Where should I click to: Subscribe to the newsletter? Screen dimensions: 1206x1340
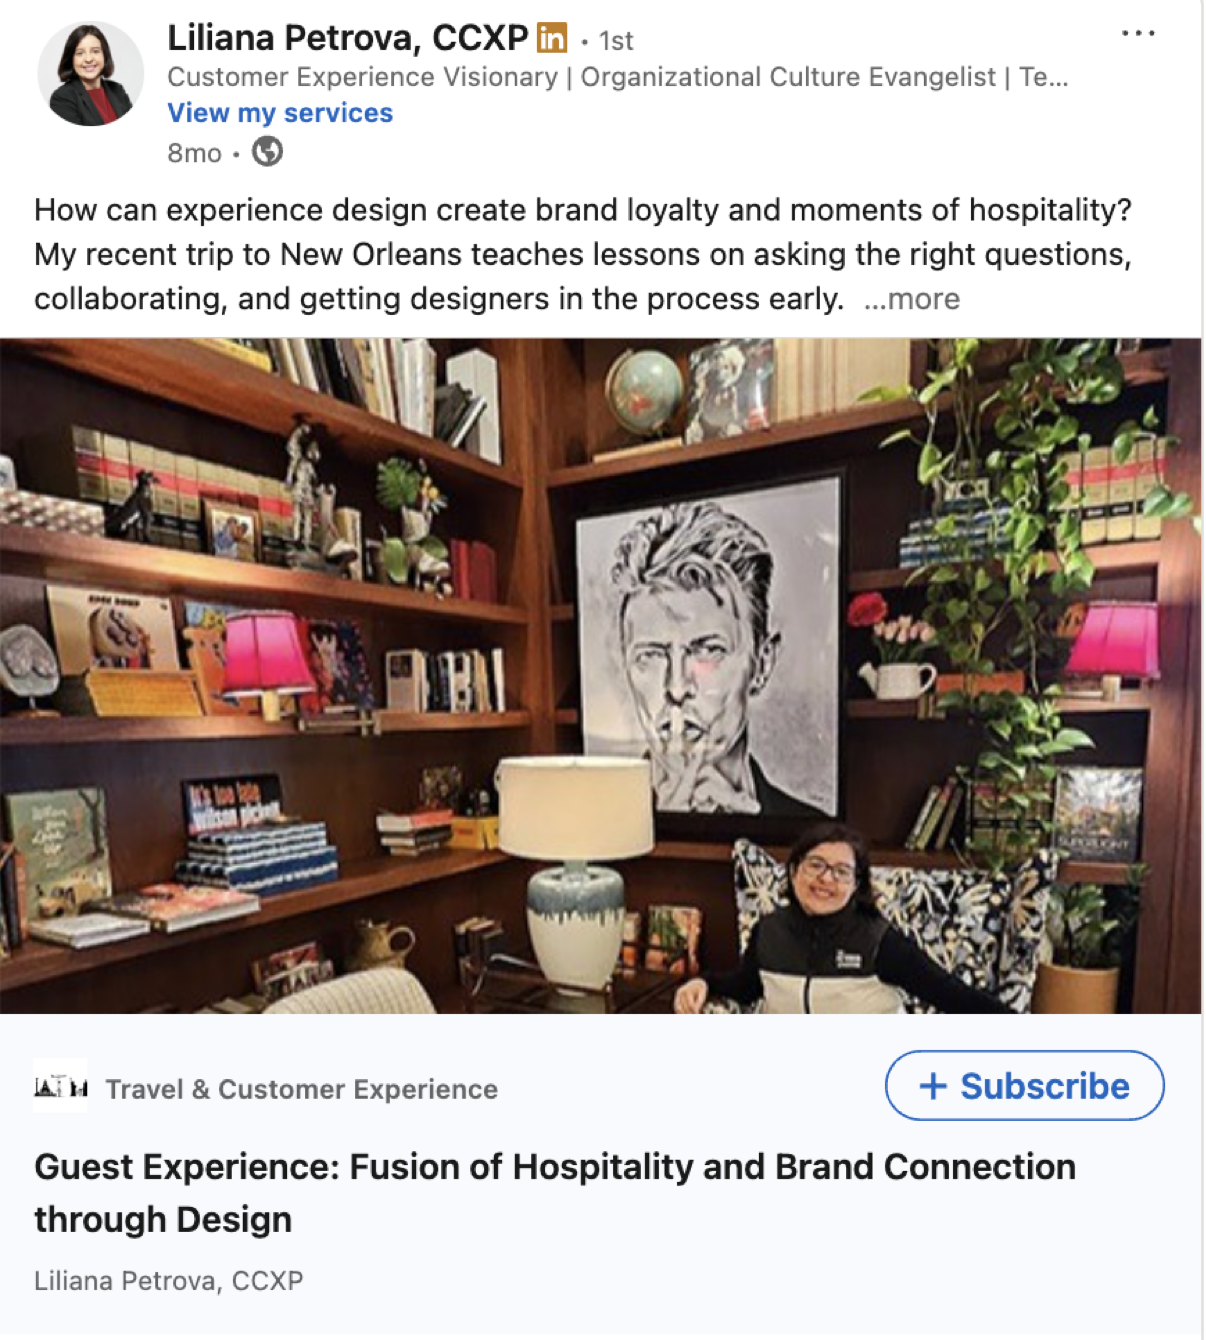(x=1025, y=1086)
